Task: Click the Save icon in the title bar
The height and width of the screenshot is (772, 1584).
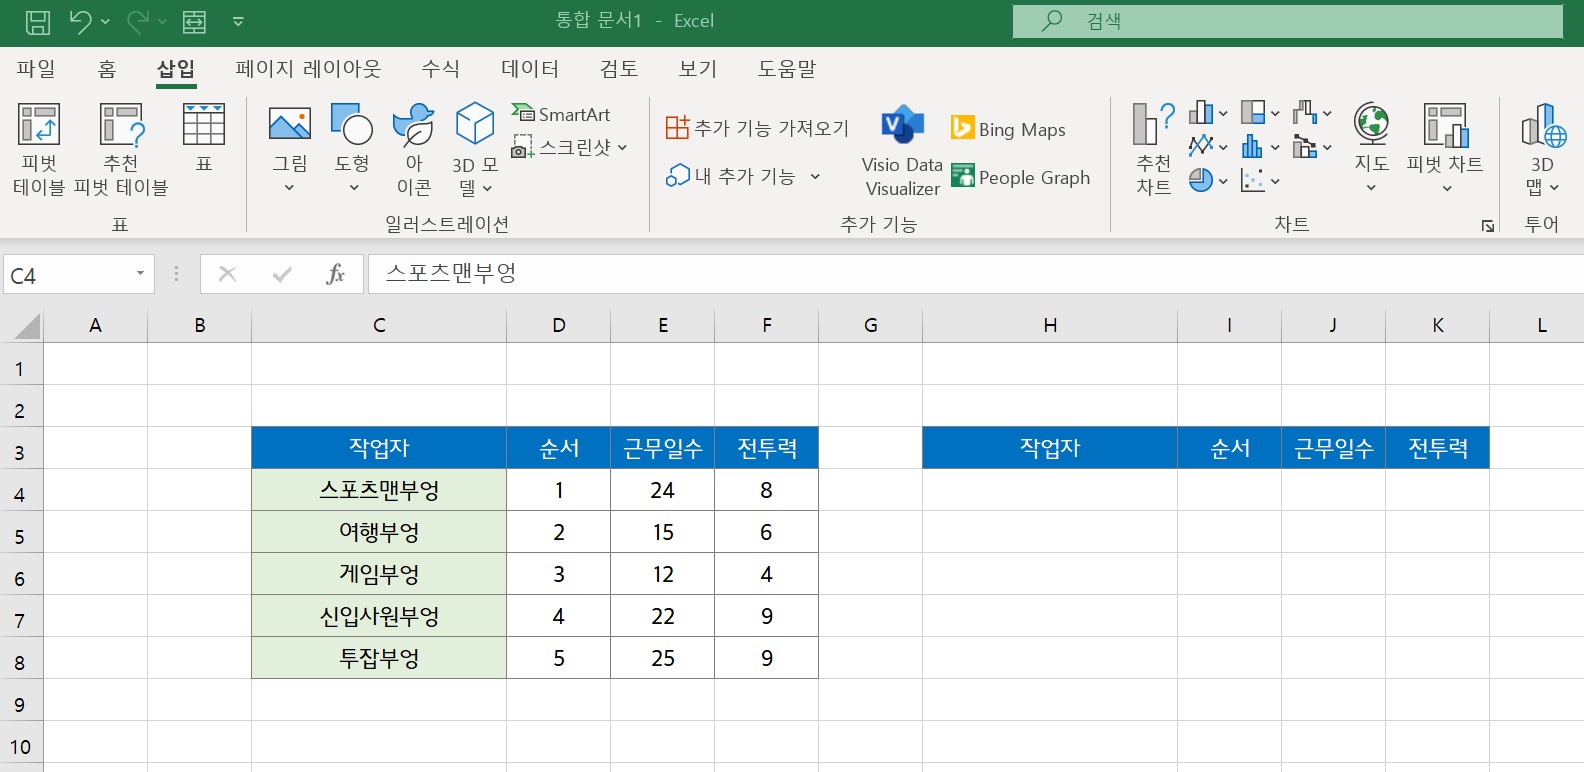Action: pos(37,21)
